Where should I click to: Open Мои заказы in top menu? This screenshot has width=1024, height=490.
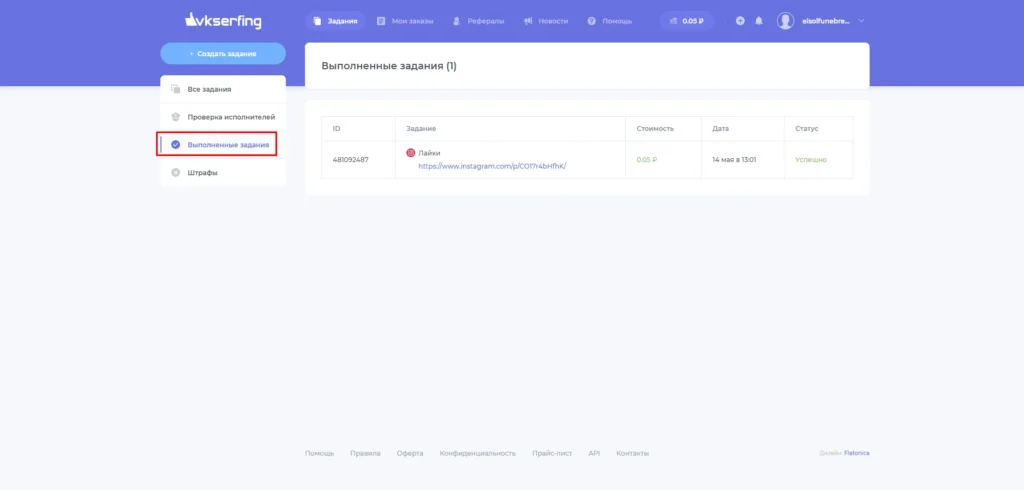coord(405,21)
